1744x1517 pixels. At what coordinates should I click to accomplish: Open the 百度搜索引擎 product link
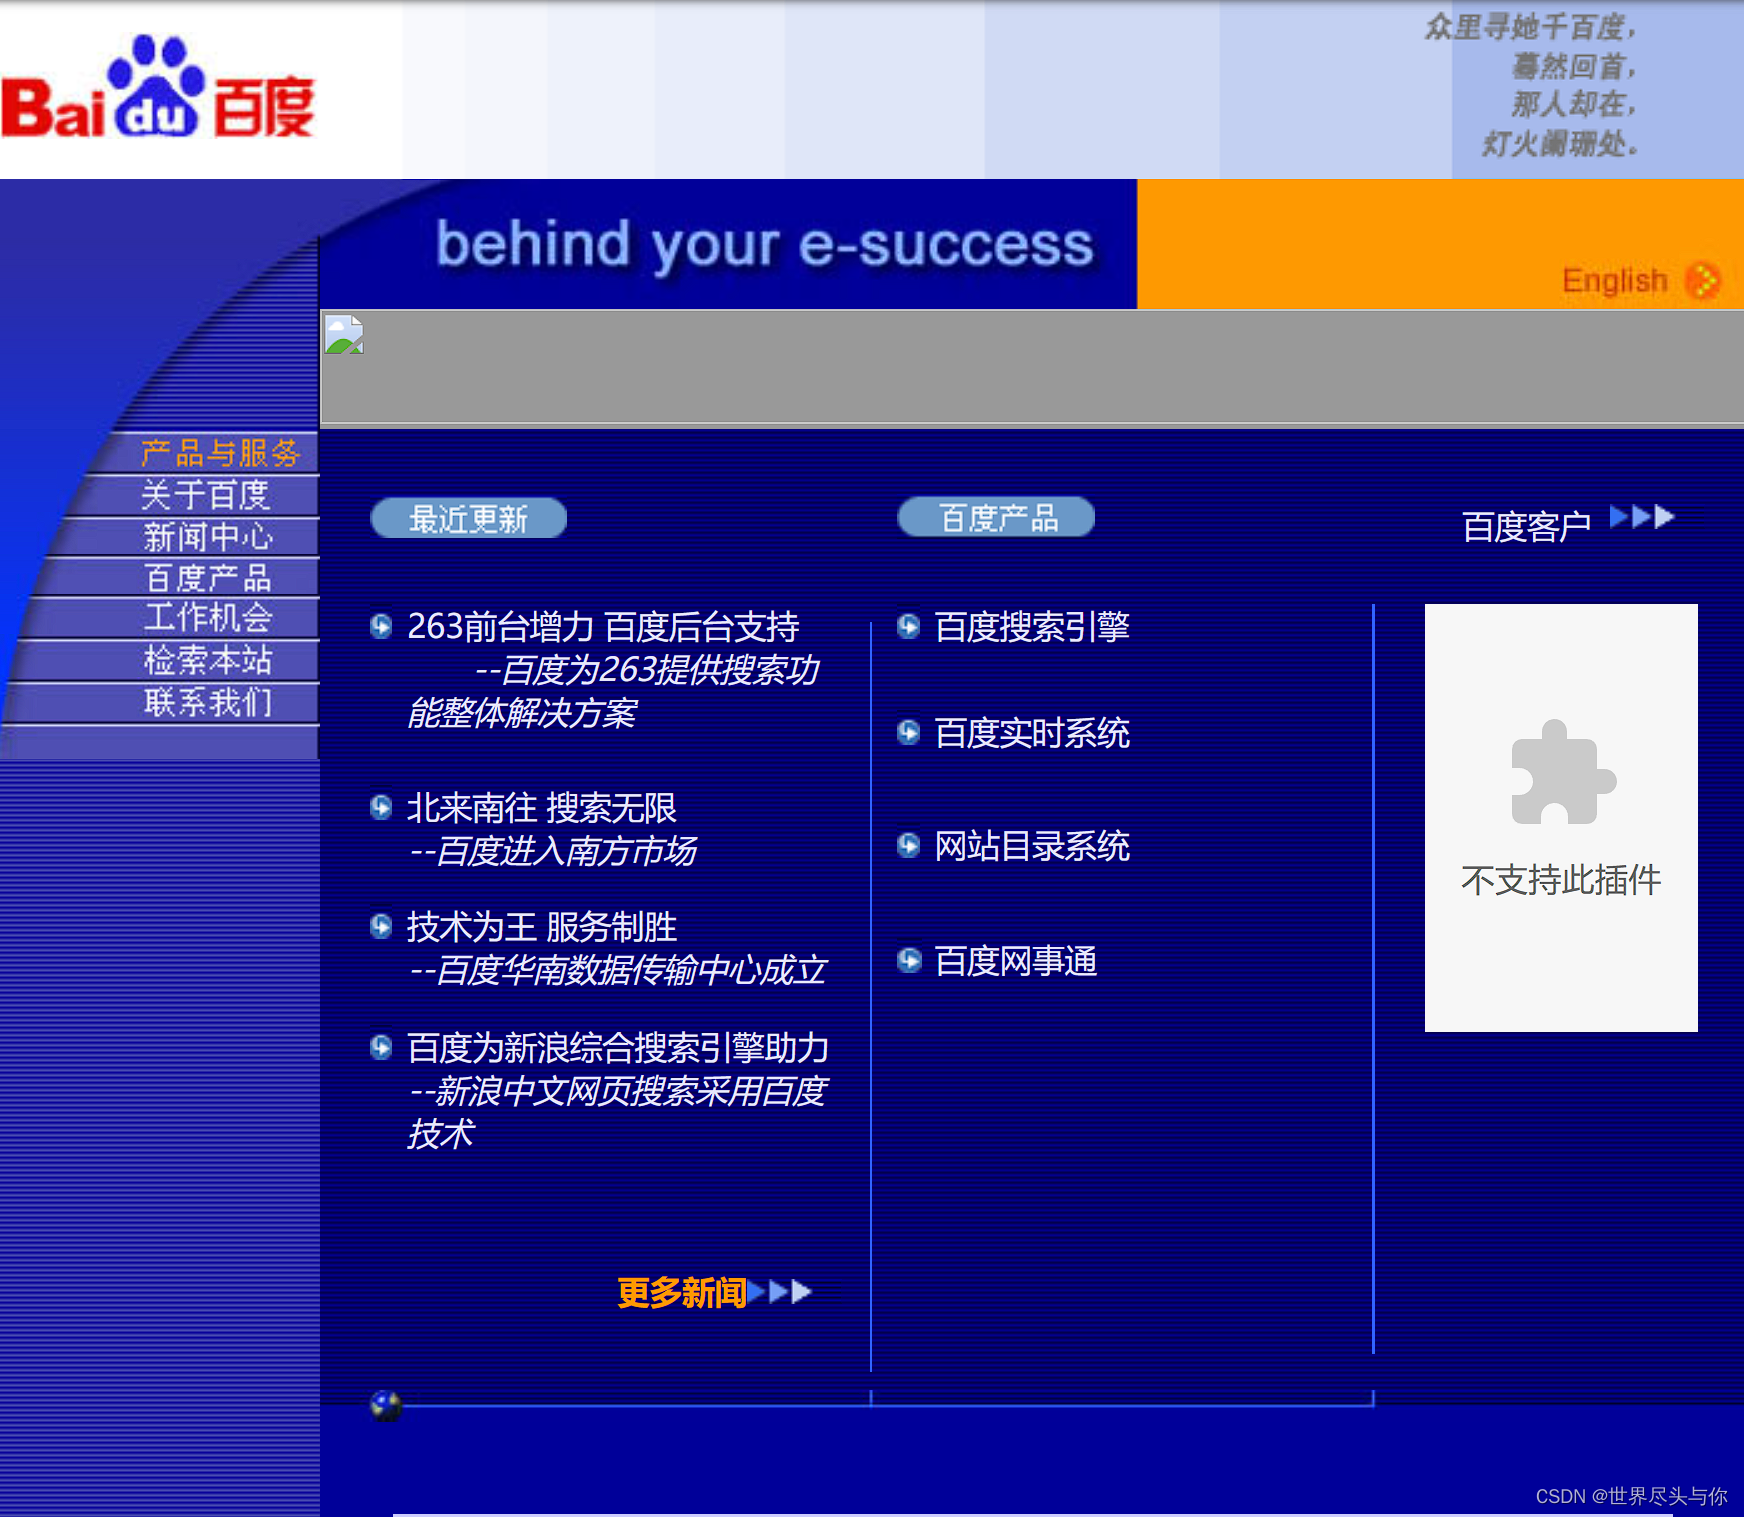(1032, 627)
